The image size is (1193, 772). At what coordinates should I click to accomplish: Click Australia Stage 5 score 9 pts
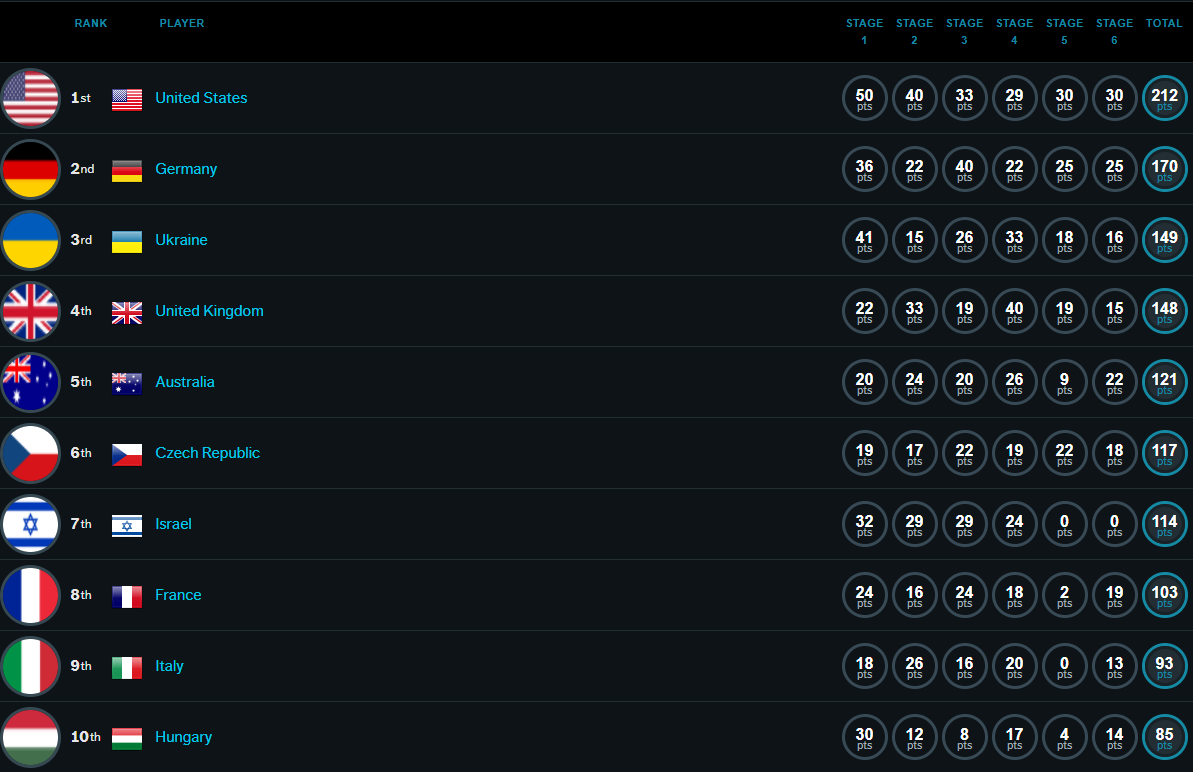click(x=1064, y=382)
